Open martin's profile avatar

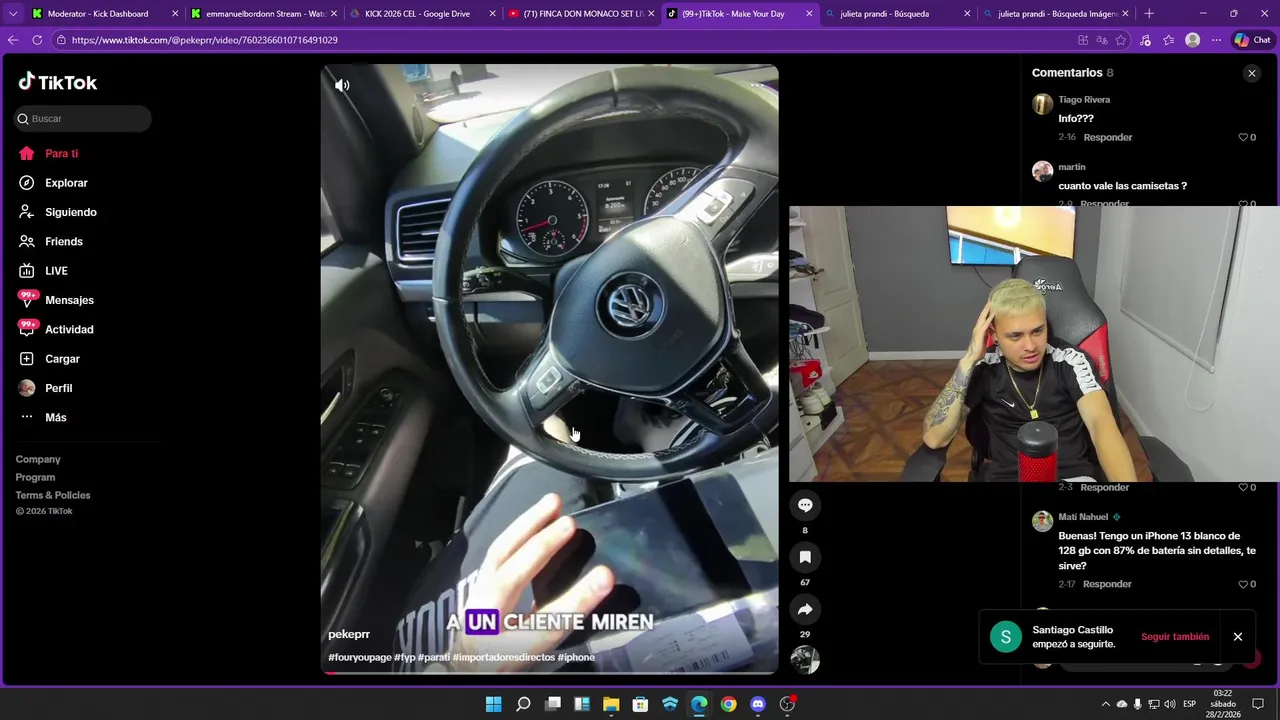click(1042, 171)
